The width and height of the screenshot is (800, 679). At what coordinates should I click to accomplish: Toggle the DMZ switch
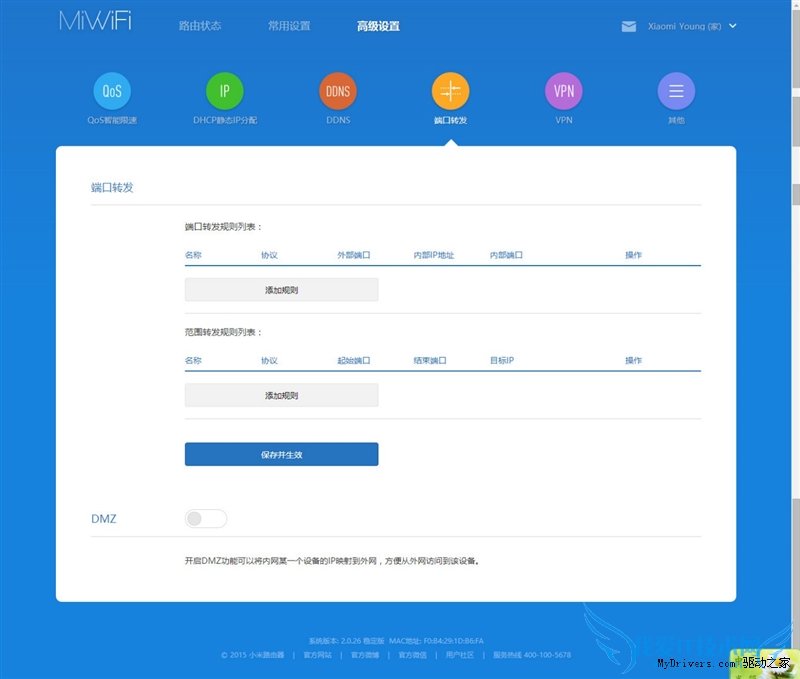coord(206,519)
